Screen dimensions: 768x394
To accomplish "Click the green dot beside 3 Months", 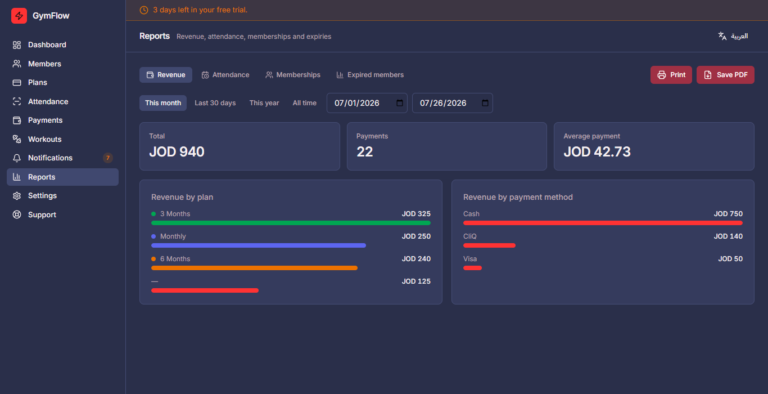I will click(x=153, y=214).
